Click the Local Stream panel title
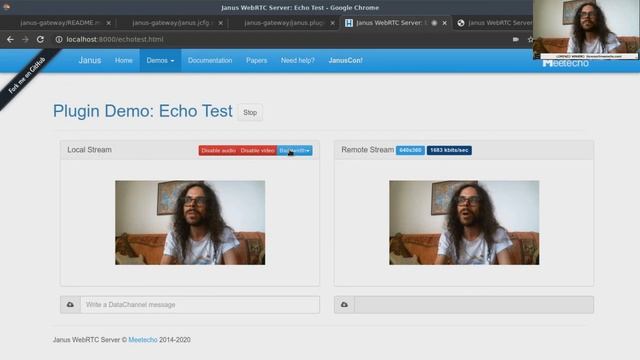Screen dimensions: 640x360 point(89,150)
